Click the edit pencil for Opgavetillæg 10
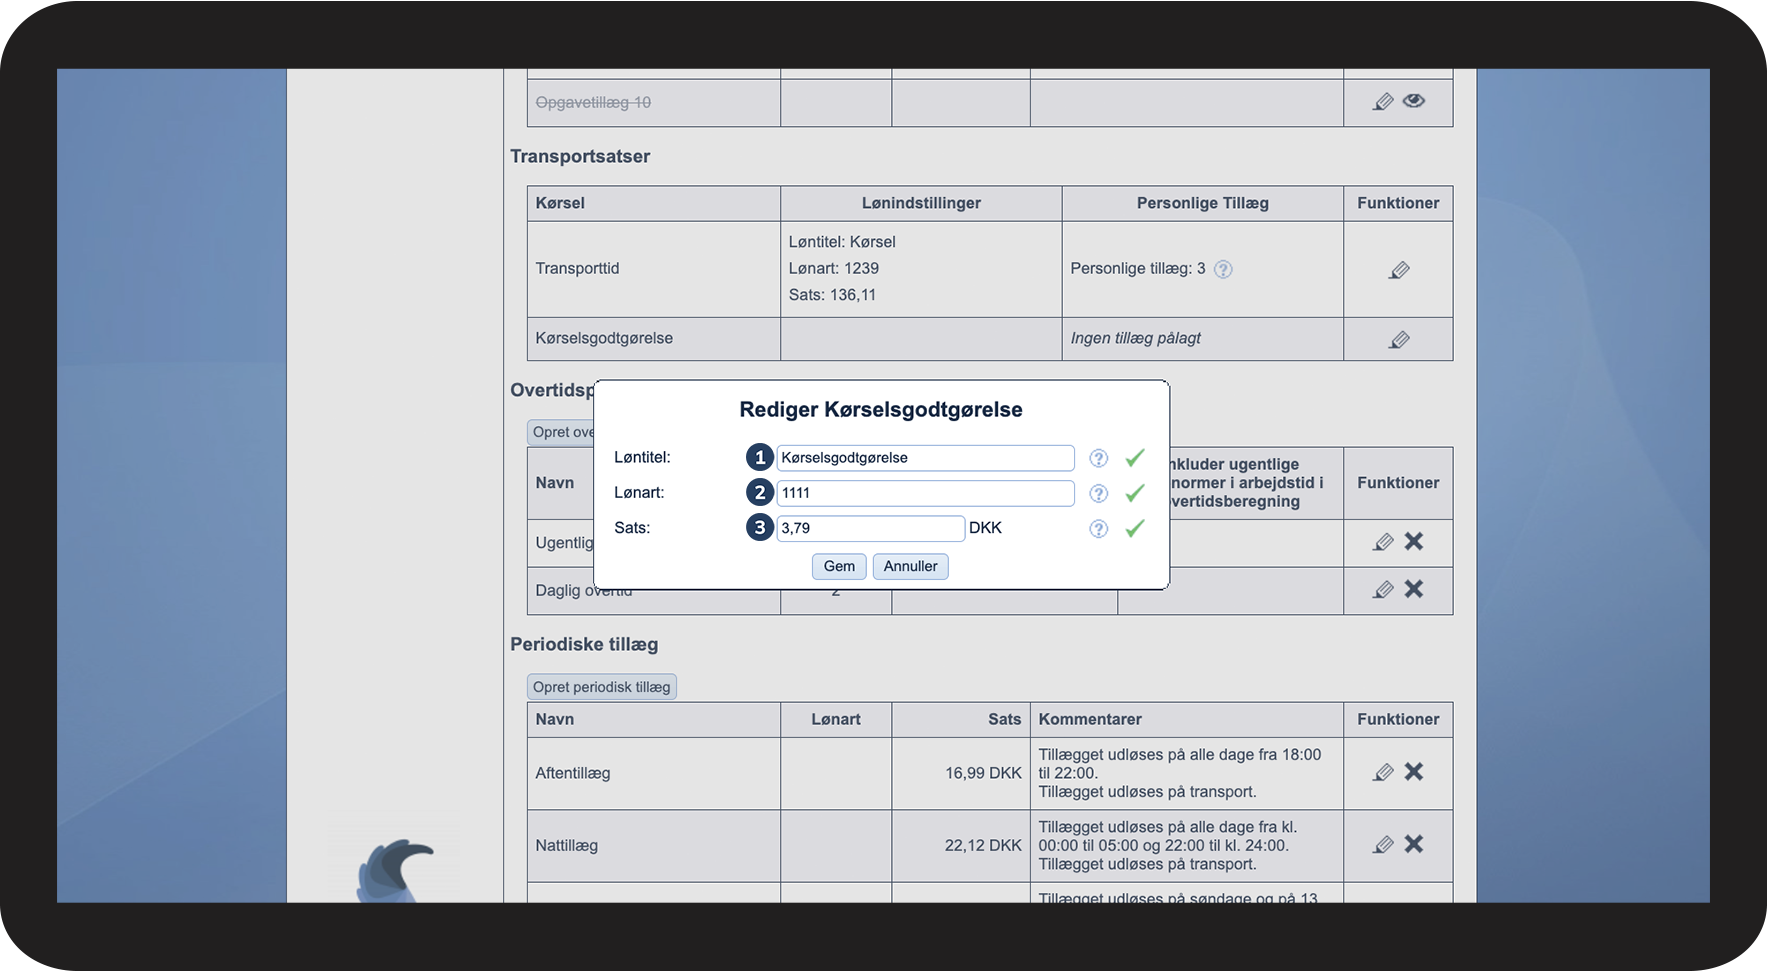The image size is (1767, 971). click(x=1383, y=102)
